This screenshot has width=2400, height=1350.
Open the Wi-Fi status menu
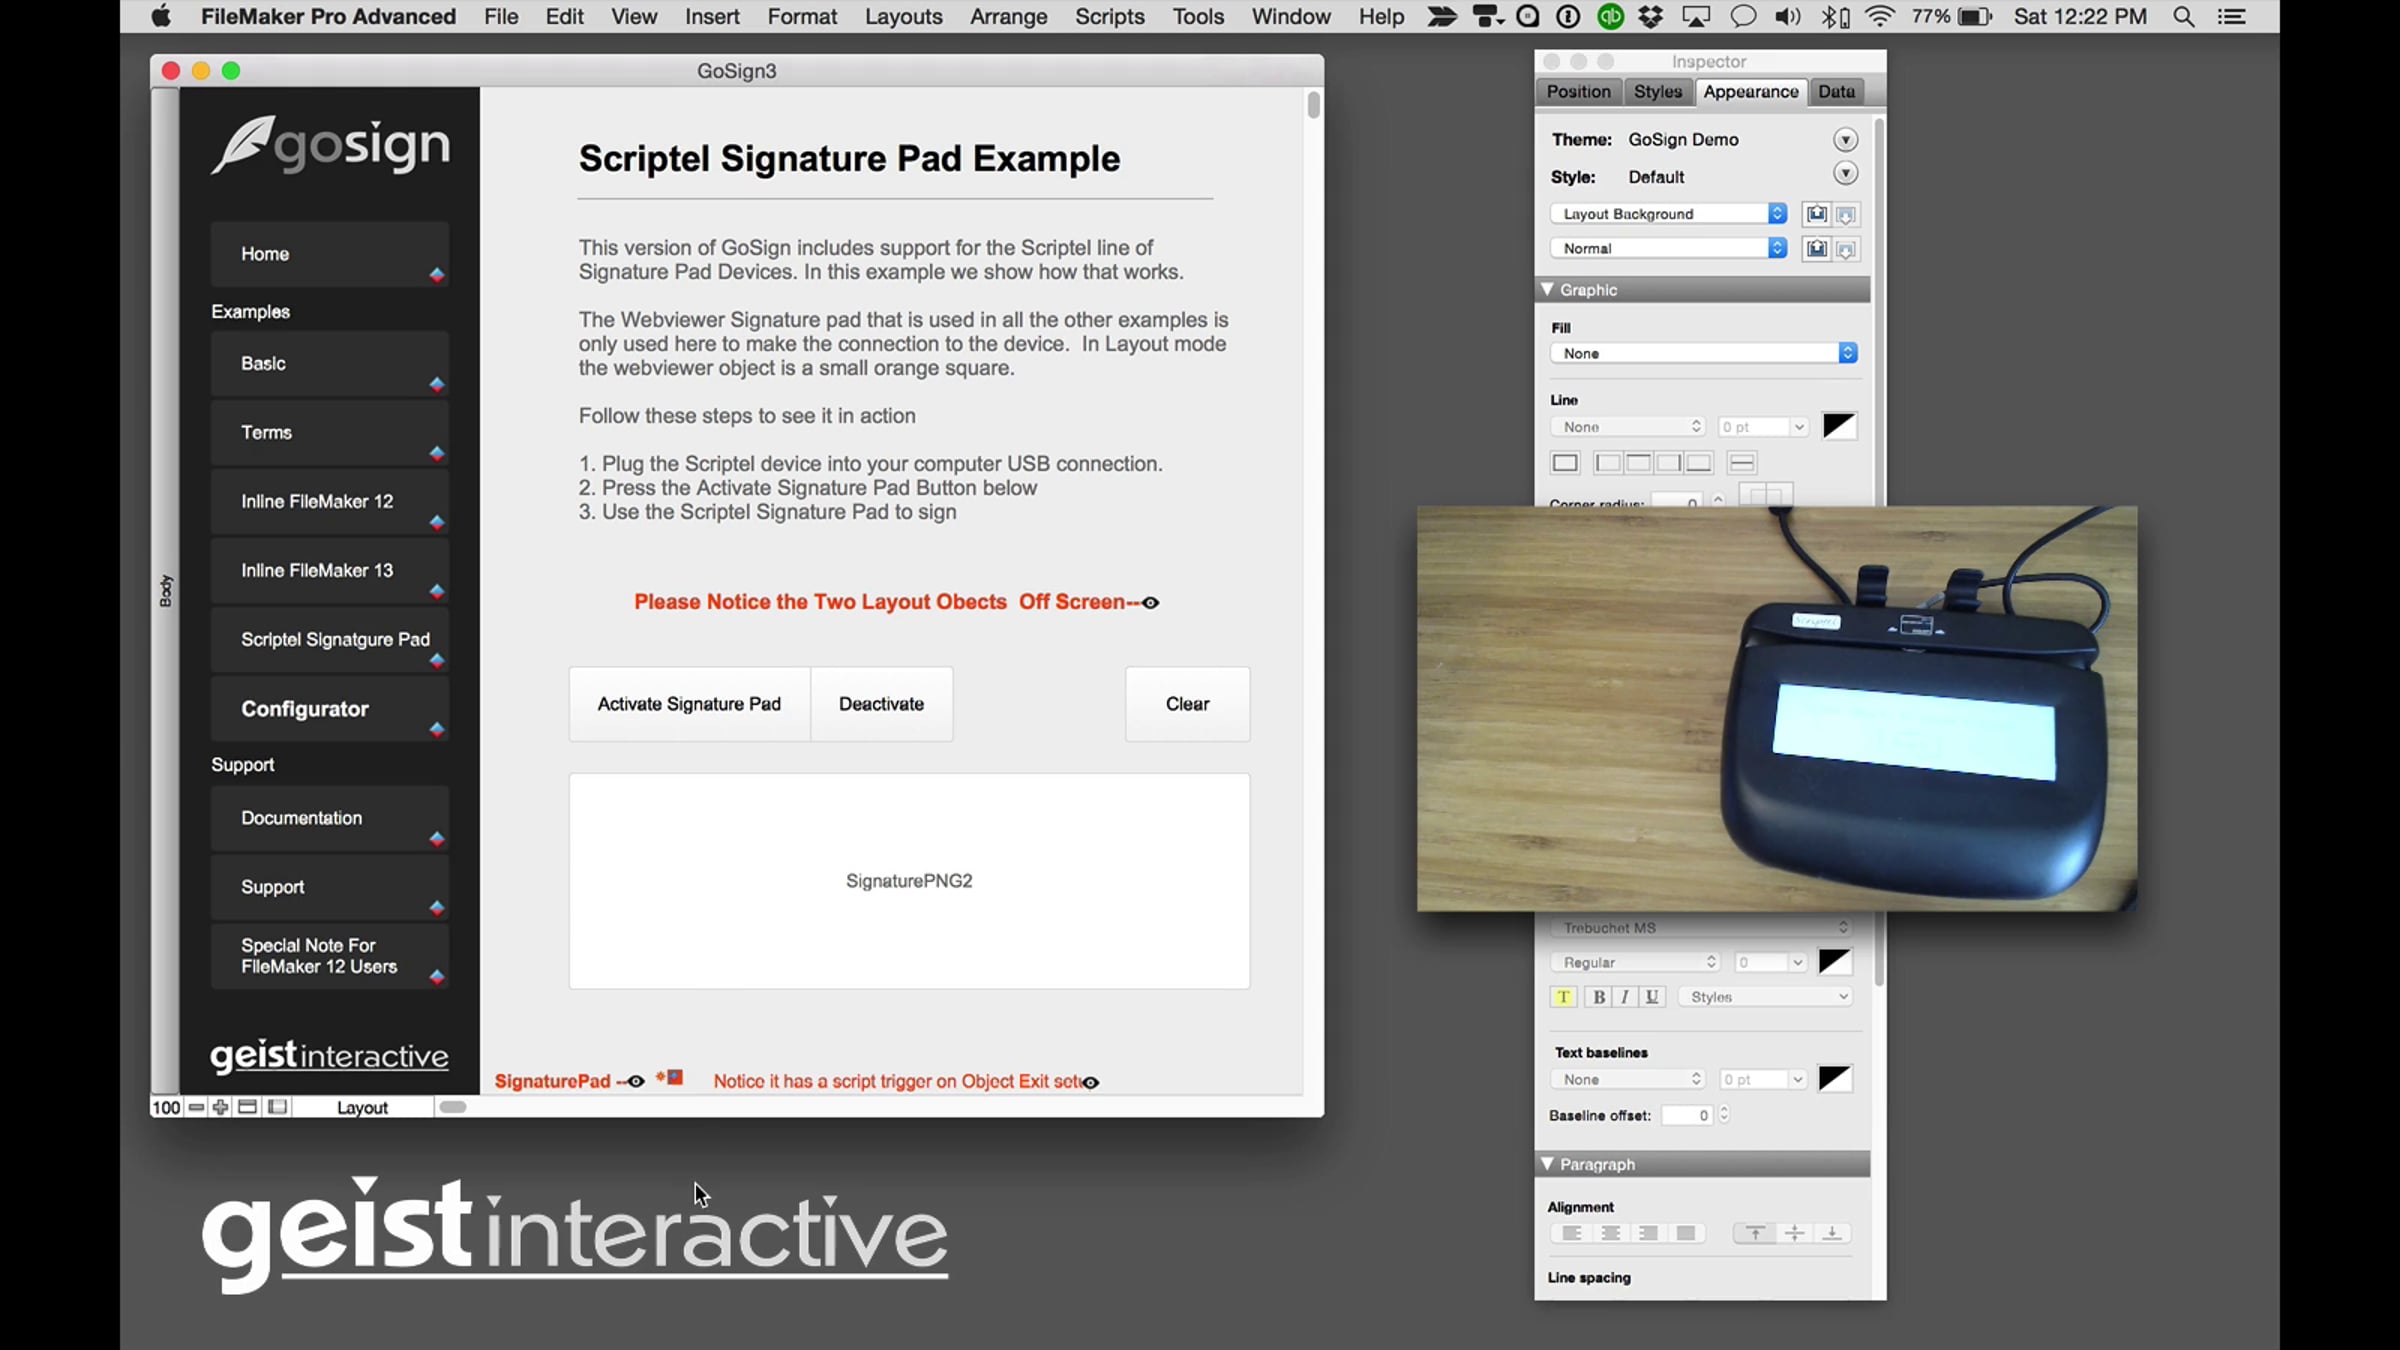1880,17
